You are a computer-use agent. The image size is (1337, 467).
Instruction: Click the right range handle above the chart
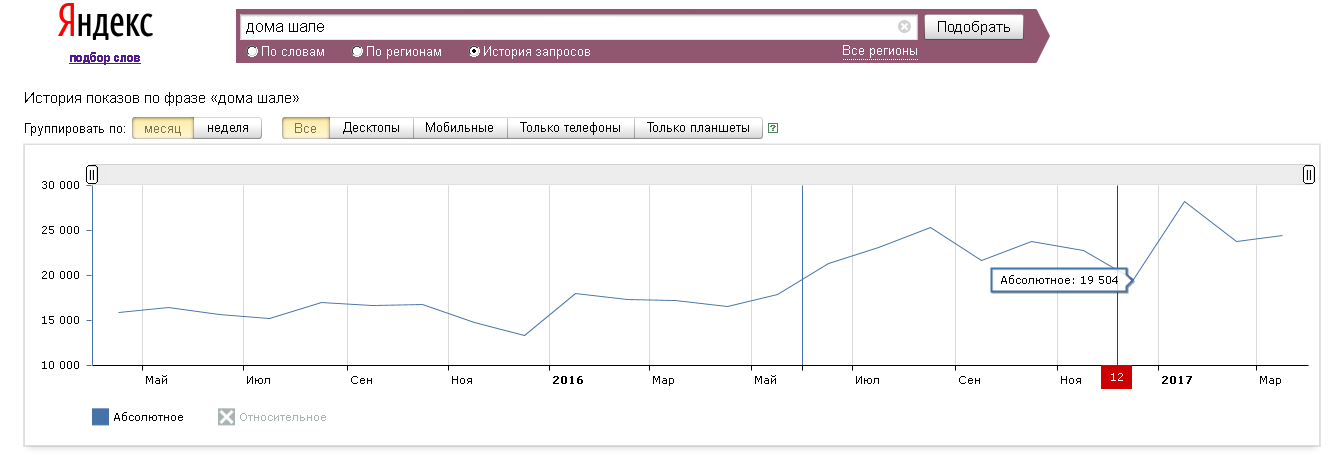point(1308,175)
